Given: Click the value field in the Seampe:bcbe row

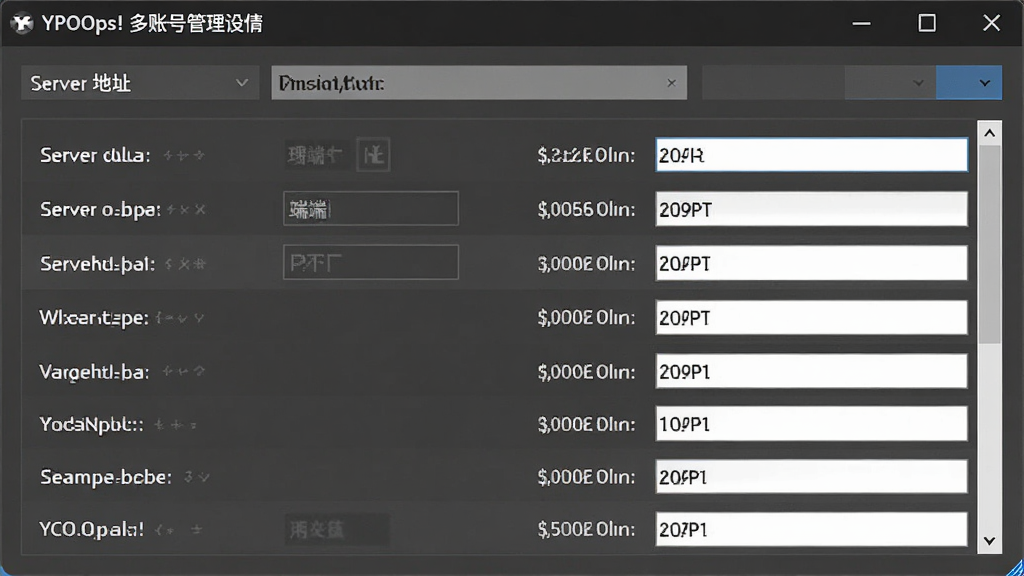Looking at the screenshot, I should click(x=811, y=477).
